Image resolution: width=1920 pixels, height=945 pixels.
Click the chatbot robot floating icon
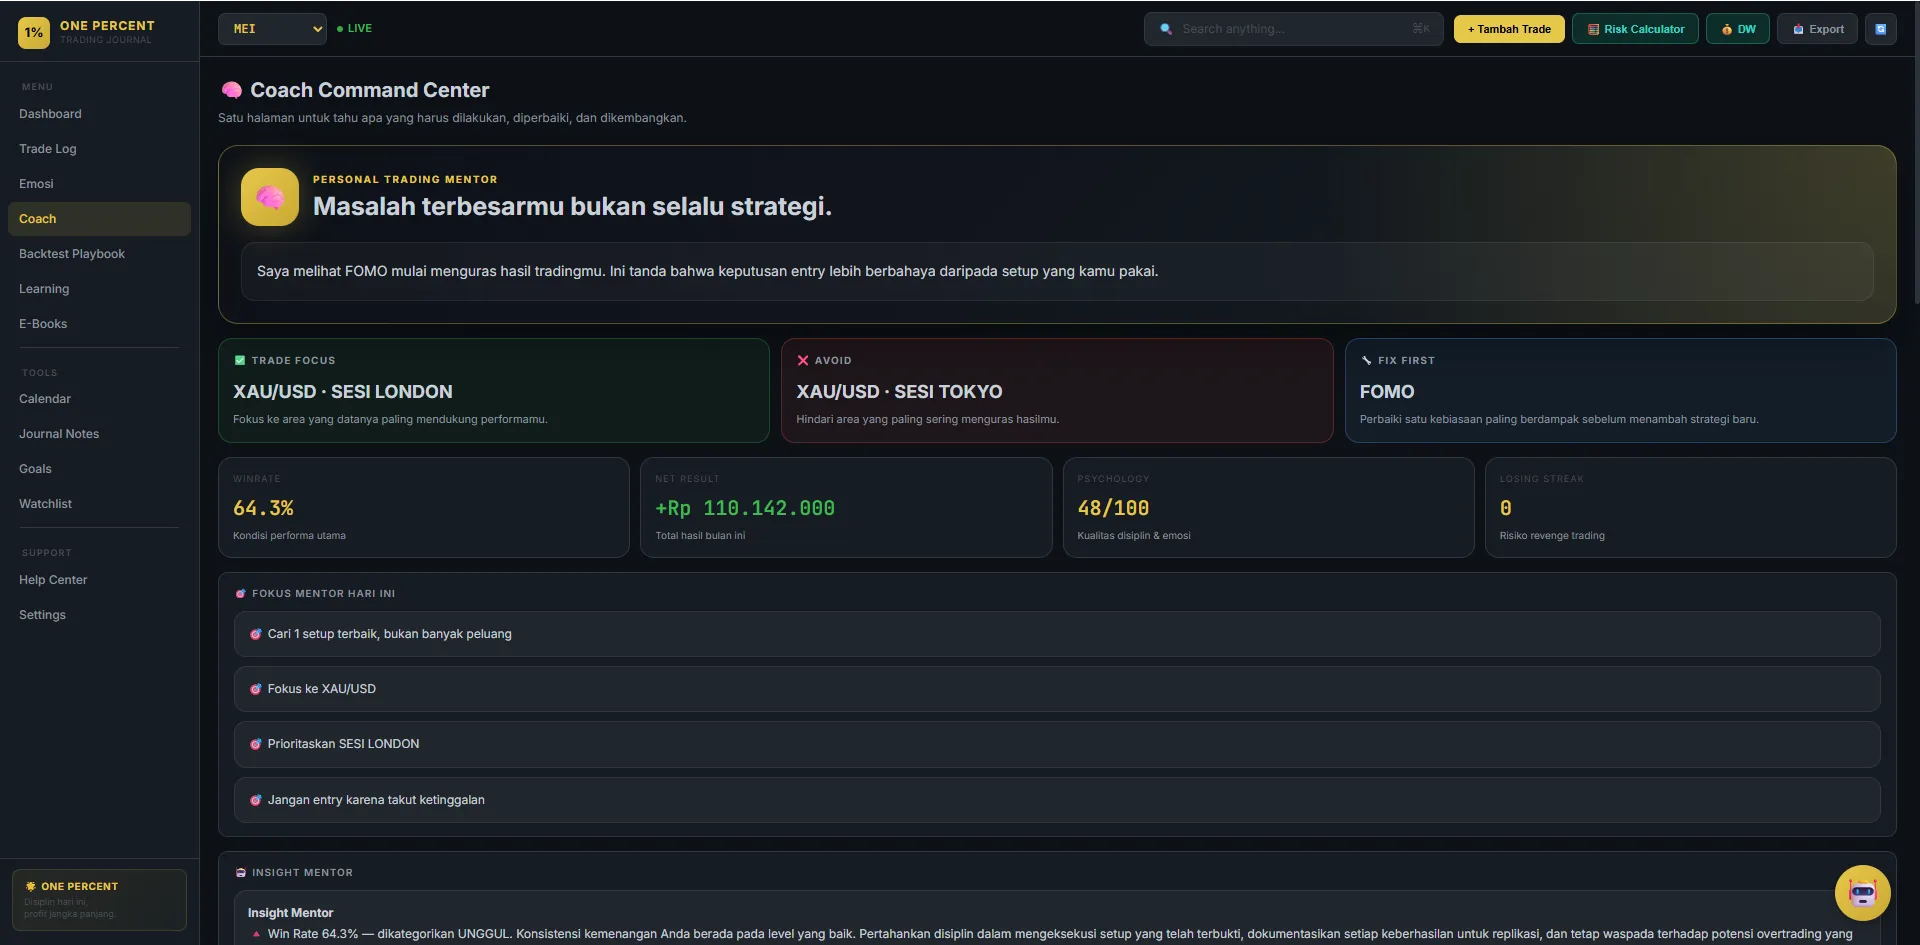click(1862, 893)
